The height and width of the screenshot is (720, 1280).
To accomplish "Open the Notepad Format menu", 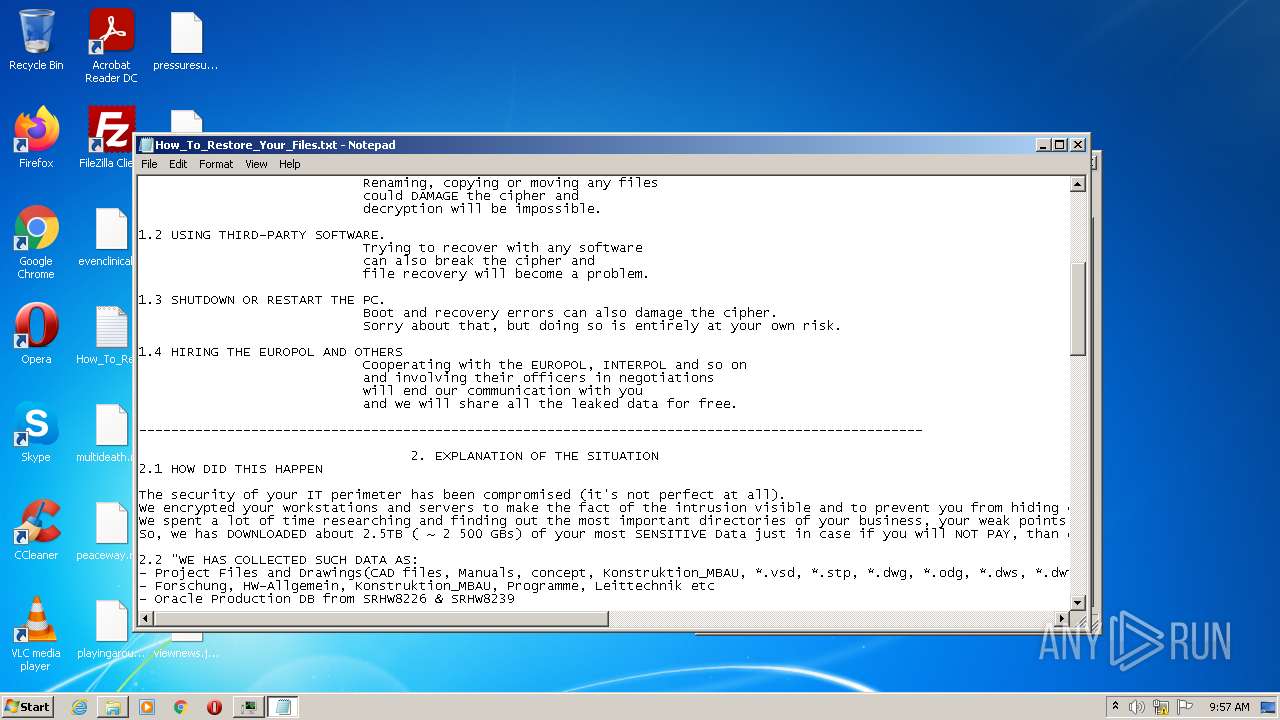I will pos(216,164).
